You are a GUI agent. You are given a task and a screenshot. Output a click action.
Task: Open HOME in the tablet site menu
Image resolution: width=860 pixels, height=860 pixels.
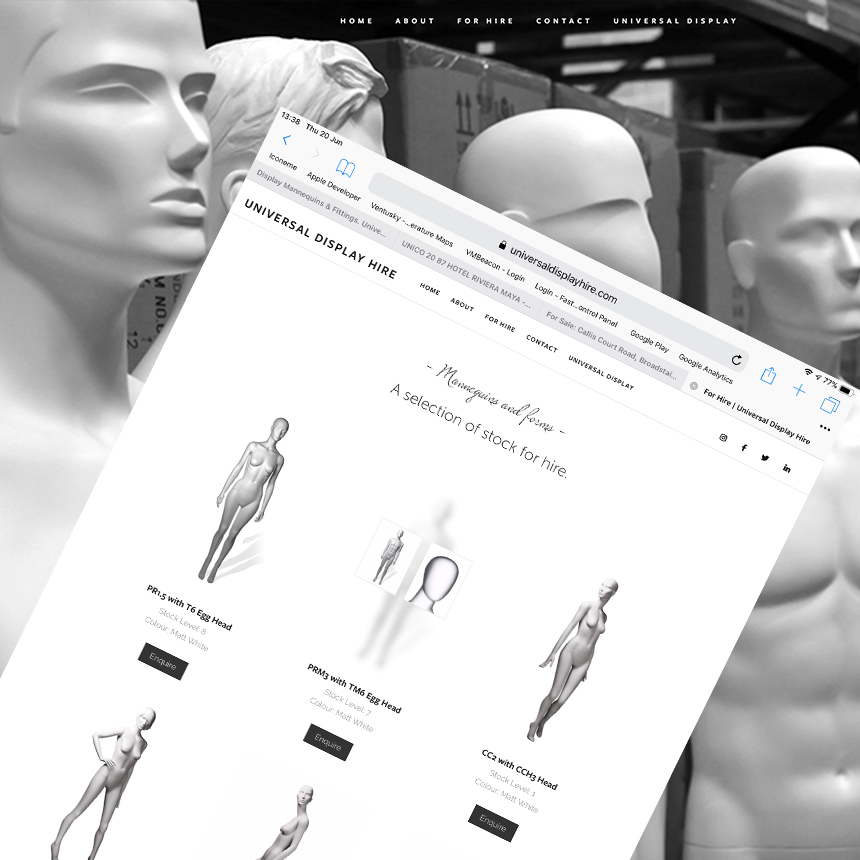[x=430, y=289]
